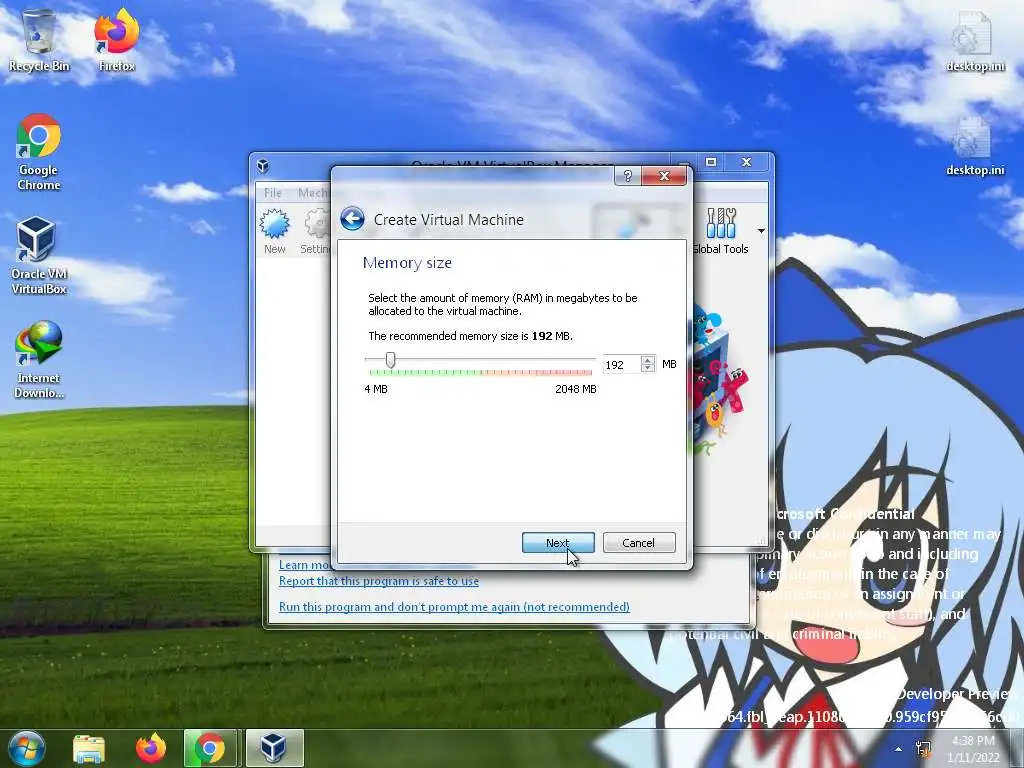
Task: Select the Internet Download Manager desktop icon
Action: pos(39,359)
